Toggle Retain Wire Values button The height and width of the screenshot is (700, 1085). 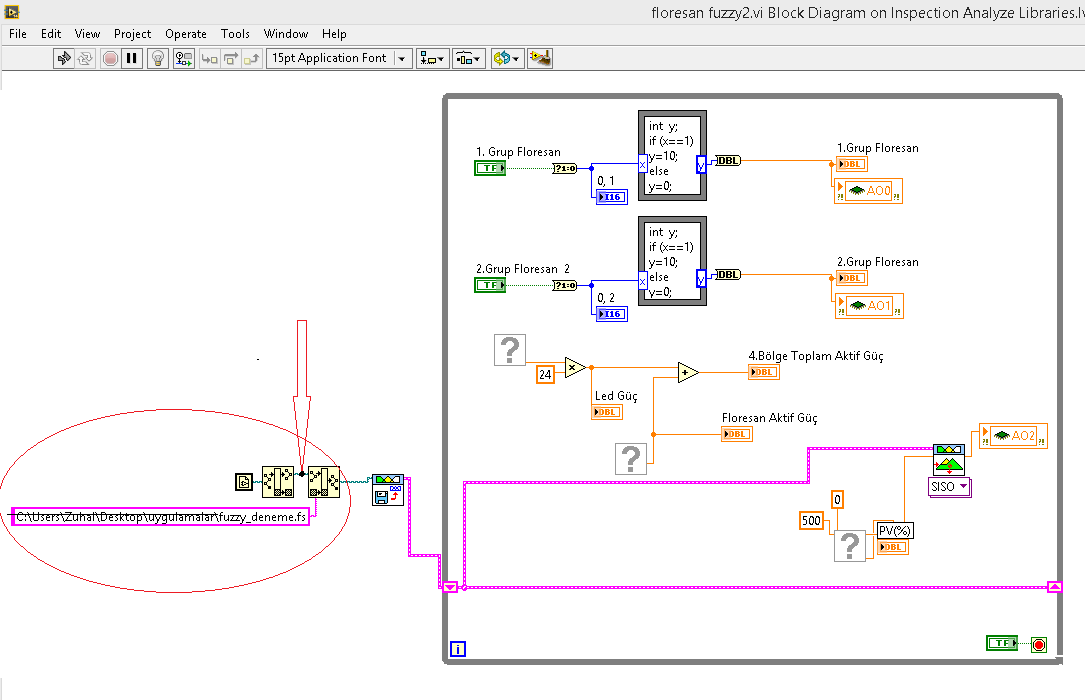pyautogui.click(x=183, y=58)
